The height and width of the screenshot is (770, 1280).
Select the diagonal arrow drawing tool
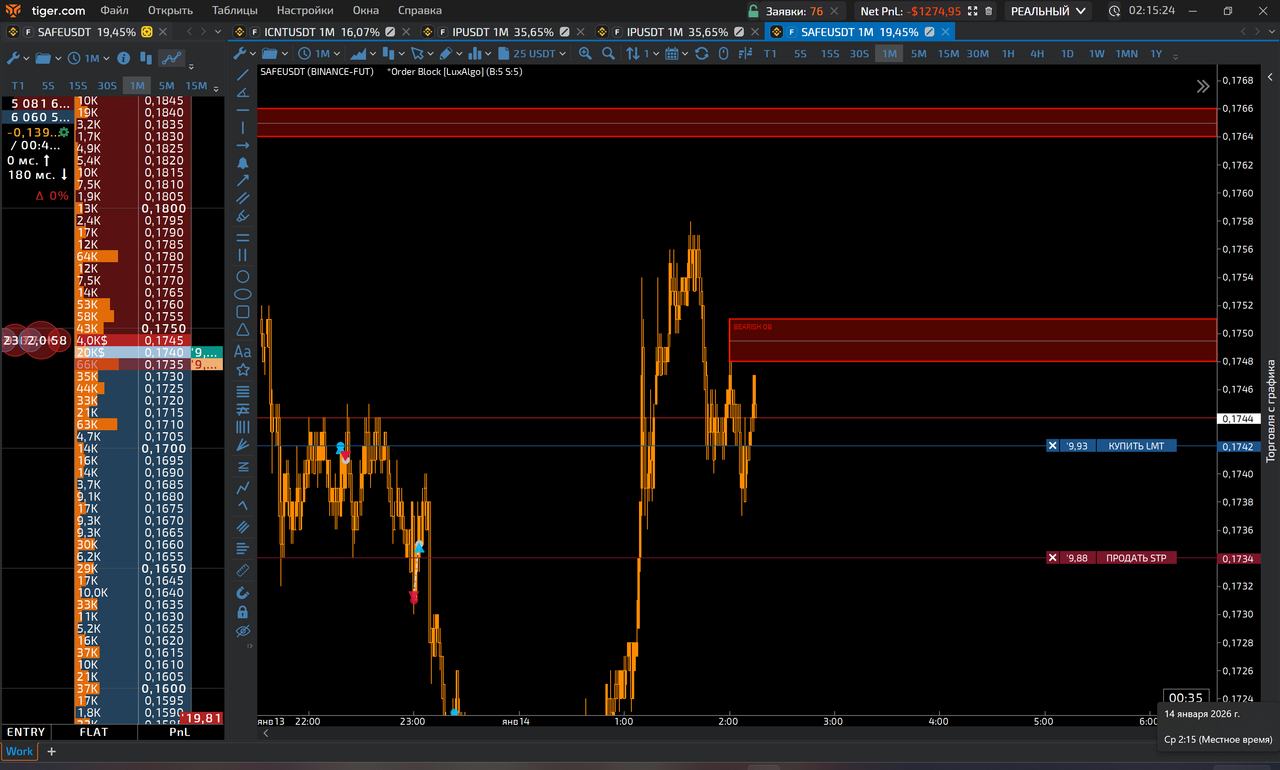click(x=242, y=181)
